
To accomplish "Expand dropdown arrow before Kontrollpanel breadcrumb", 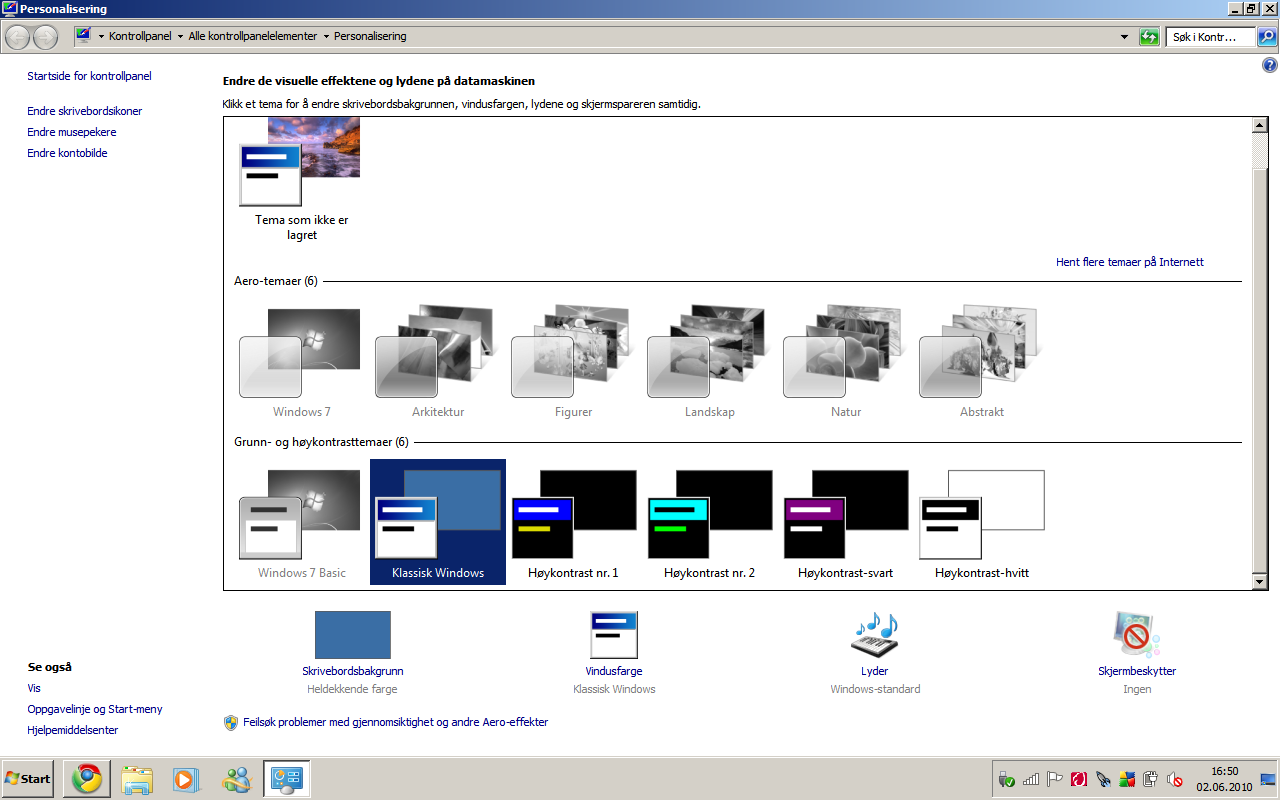I will (101, 36).
